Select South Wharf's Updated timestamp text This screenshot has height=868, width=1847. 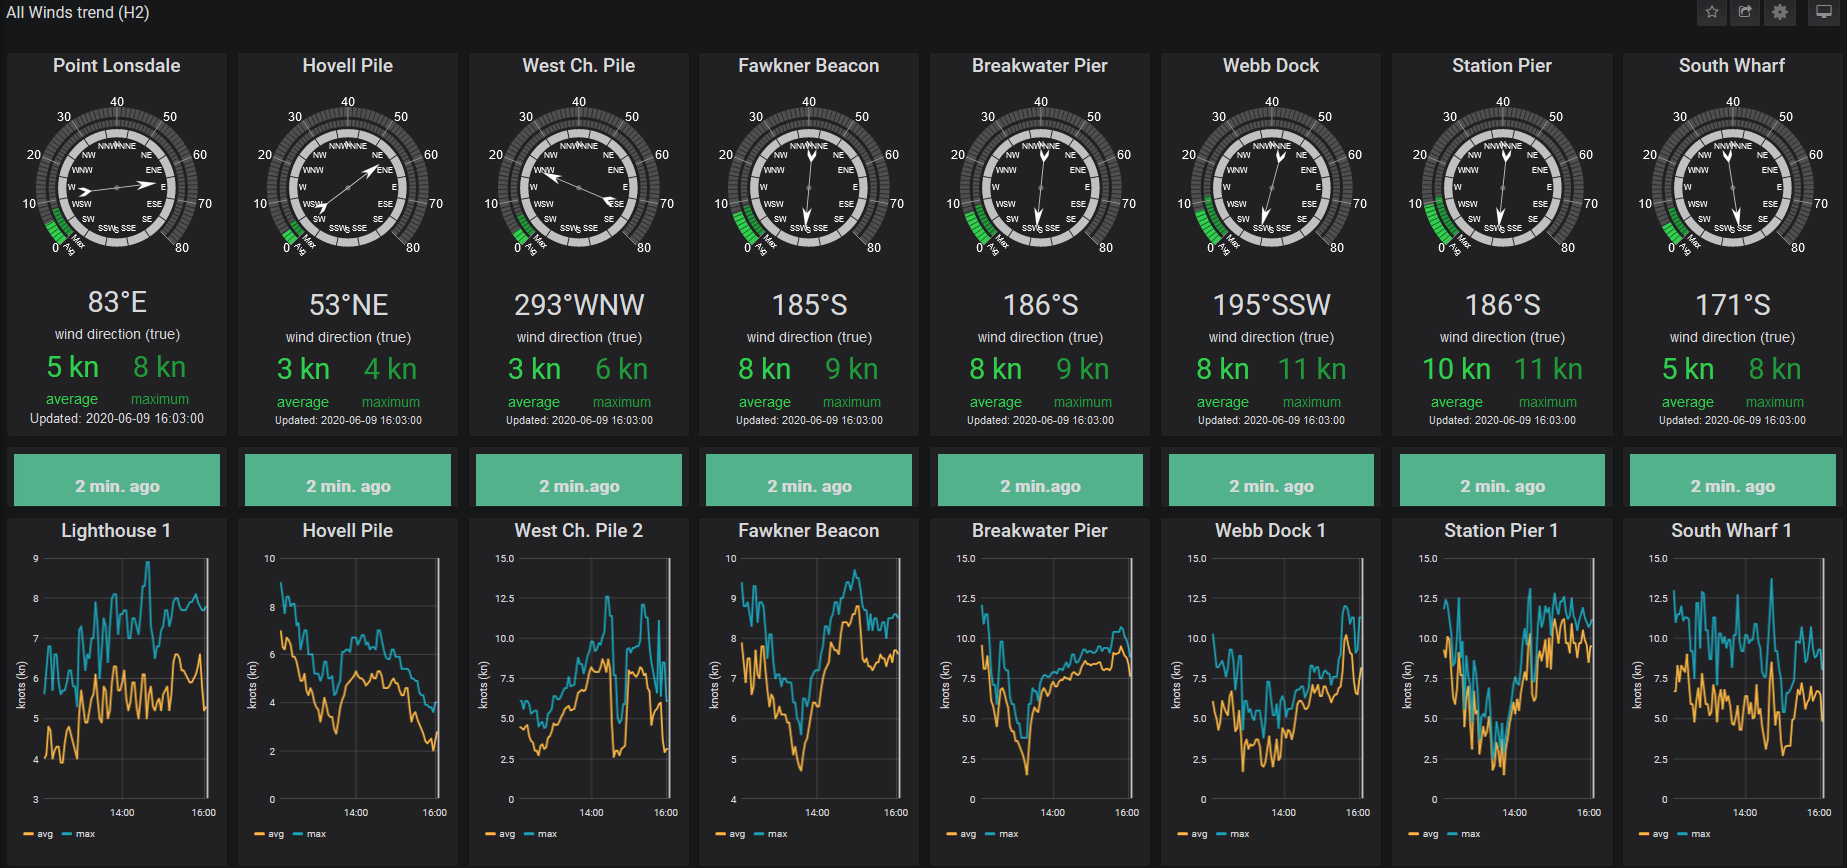(1732, 420)
